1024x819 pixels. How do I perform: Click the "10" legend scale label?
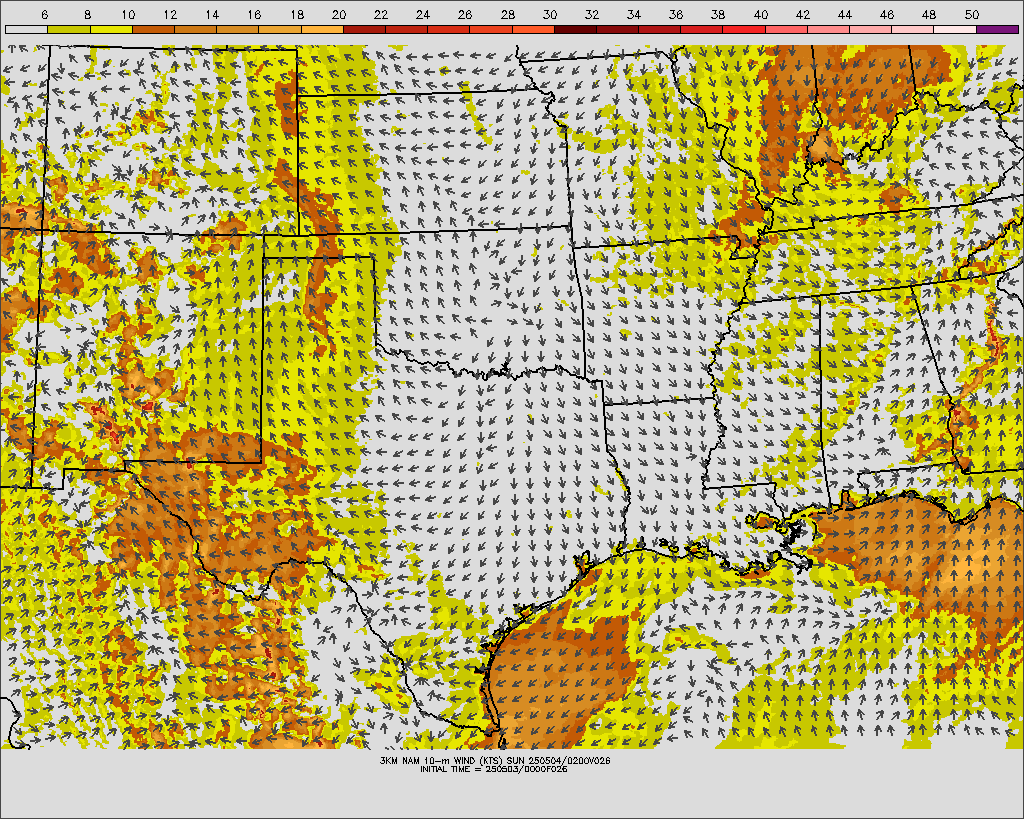(x=128, y=14)
